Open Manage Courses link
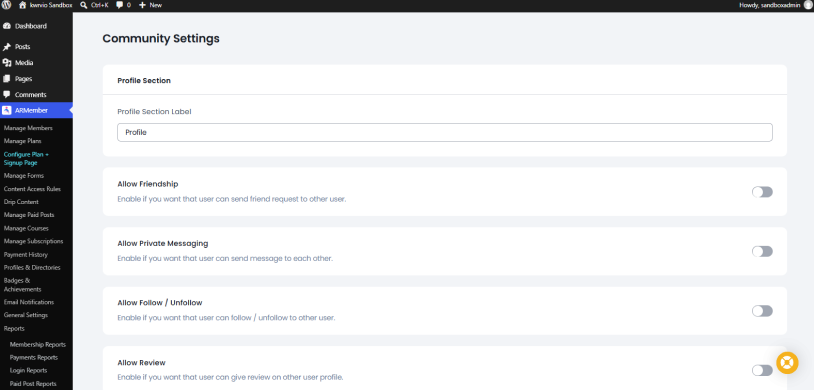The image size is (814, 390). pyautogui.click(x=26, y=228)
